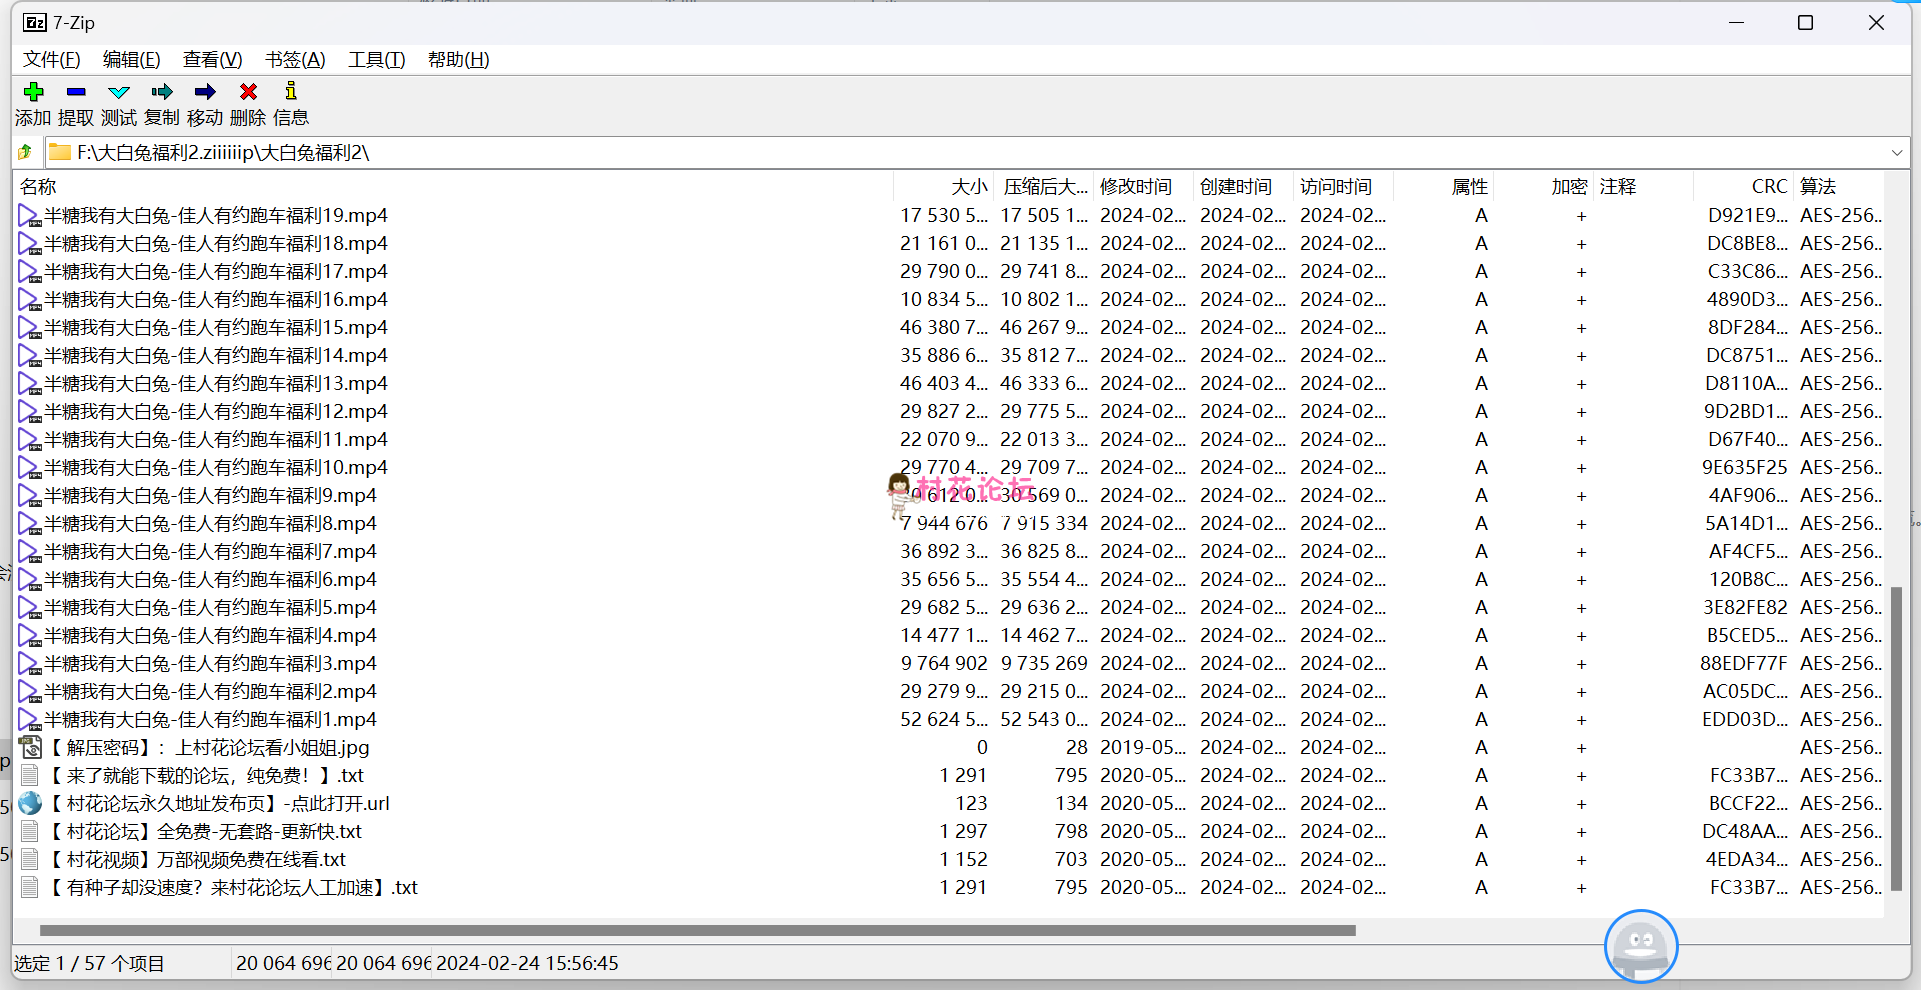This screenshot has height=990, width=1921.
Task: Click the up-one-level folder icon
Action: pyautogui.click(x=25, y=152)
